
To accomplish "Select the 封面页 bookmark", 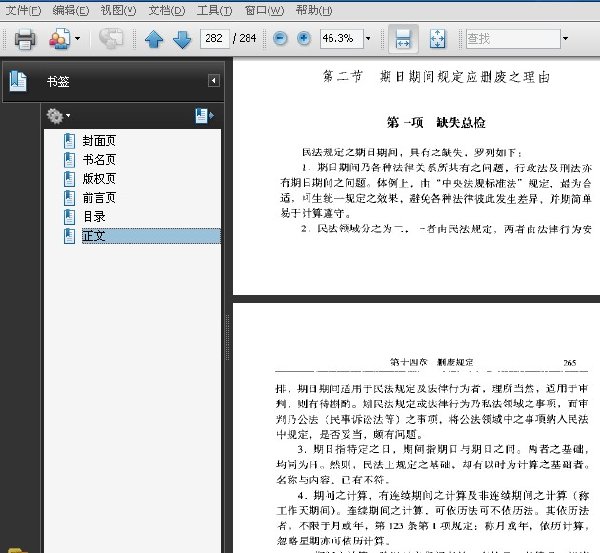I will point(99,141).
